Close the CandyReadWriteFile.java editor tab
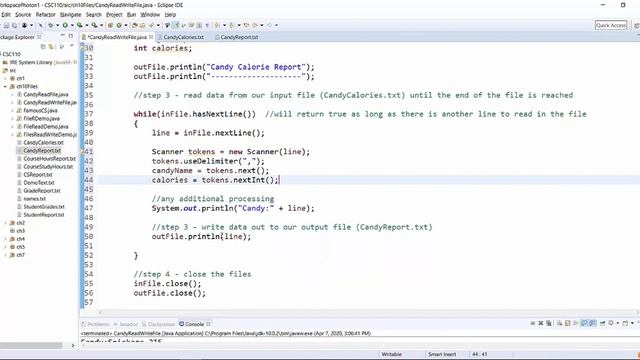 (151, 37)
